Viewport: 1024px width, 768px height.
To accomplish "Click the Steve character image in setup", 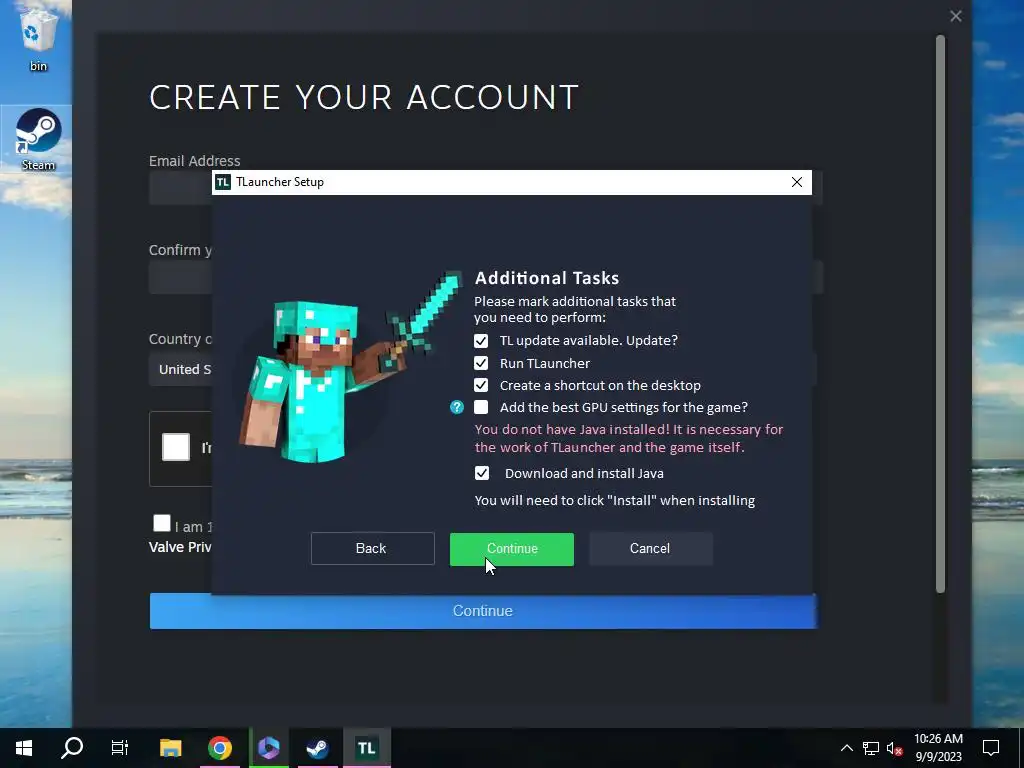I will [351, 368].
